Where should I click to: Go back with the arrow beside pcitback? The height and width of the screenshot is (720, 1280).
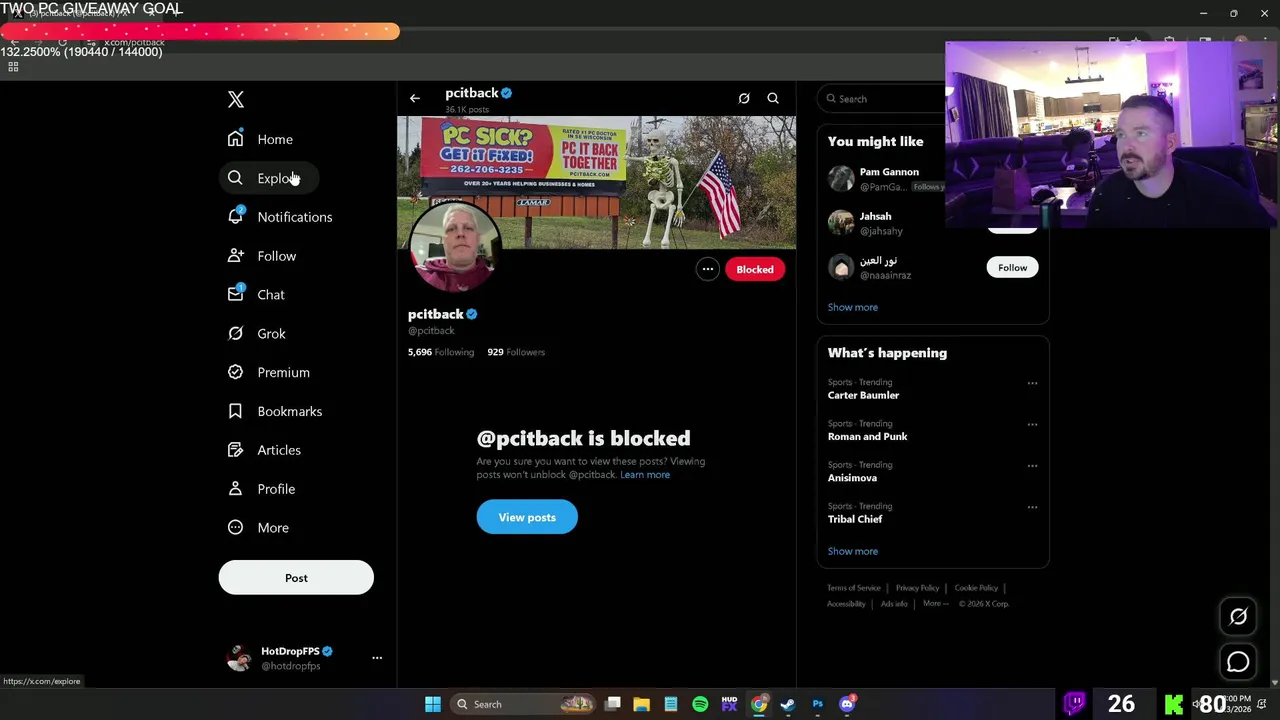(x=415, y=98)
